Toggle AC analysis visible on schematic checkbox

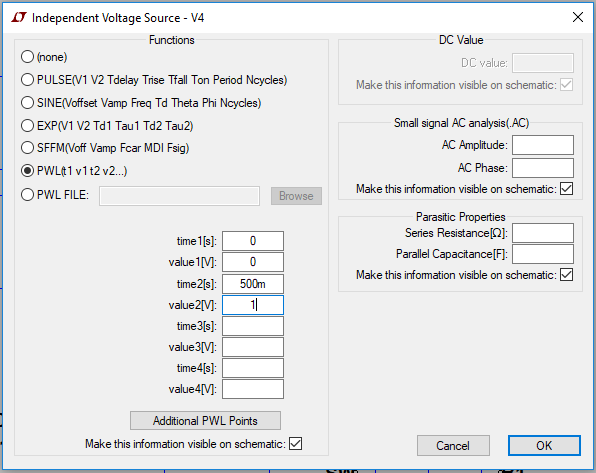click(x=566, y=189)
